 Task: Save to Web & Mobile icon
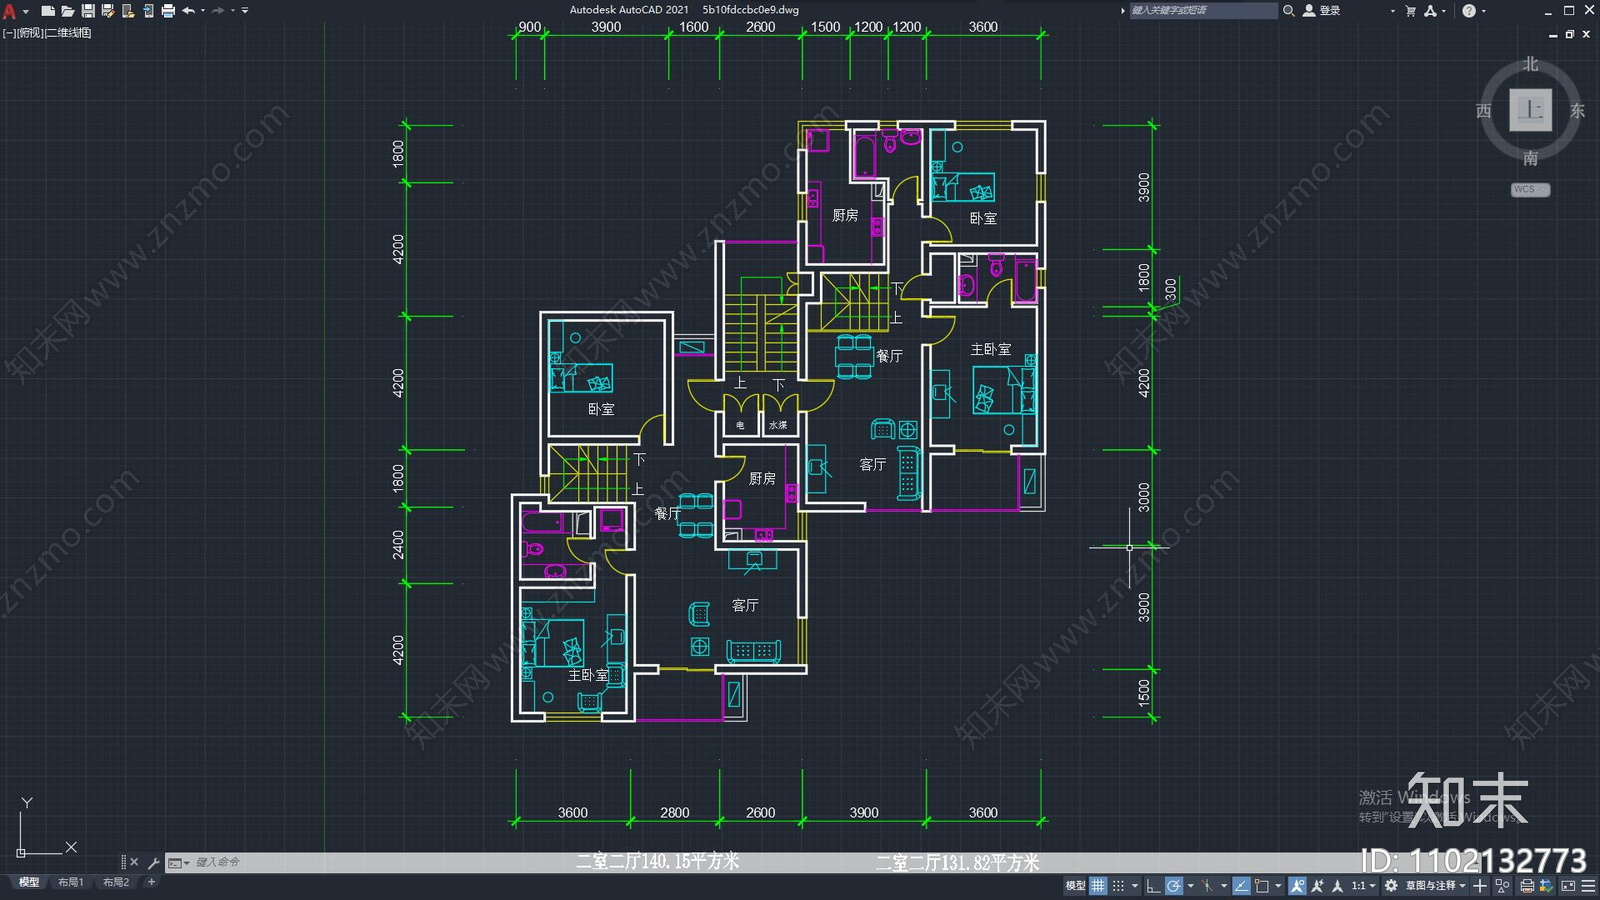click(x=148, y=11)
